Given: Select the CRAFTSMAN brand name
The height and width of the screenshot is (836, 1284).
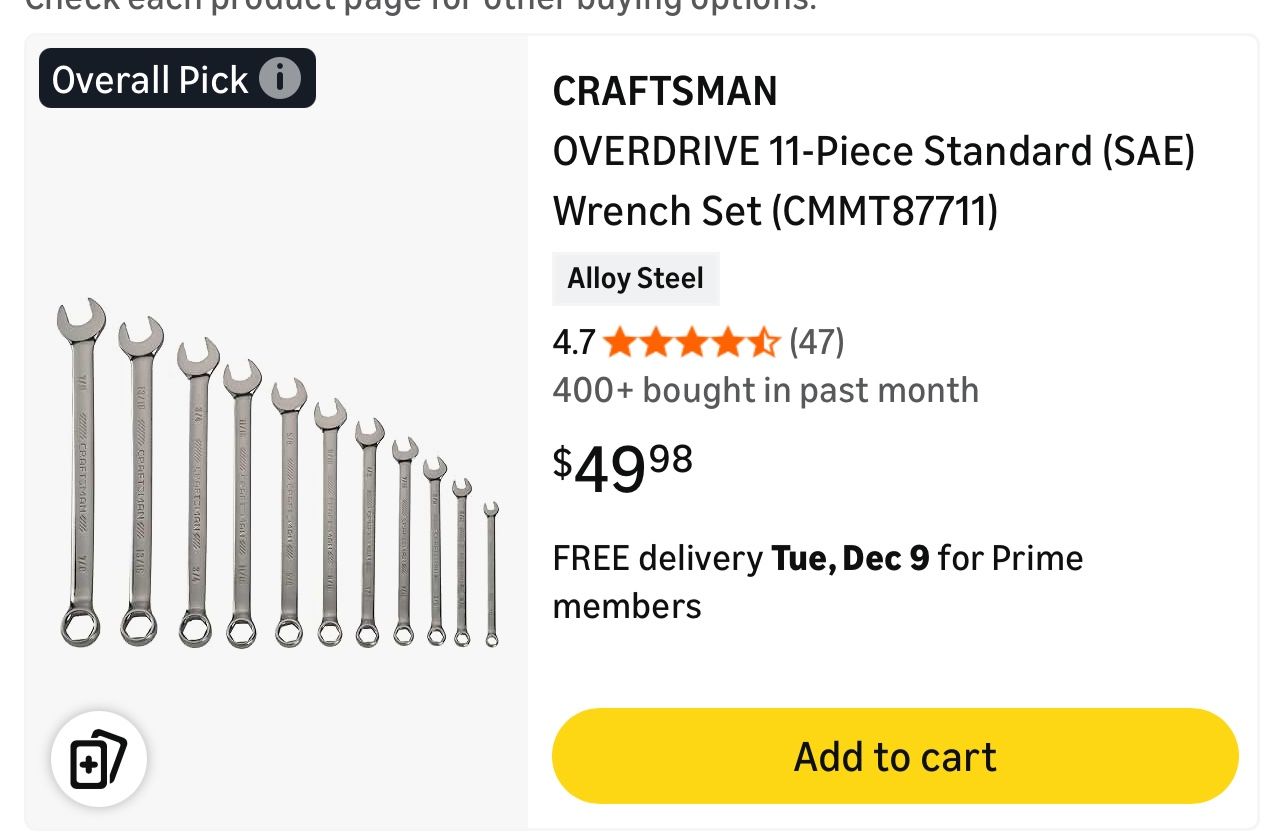Looking at the screenshot, I should pyautogui.click(x=665, y=91).
